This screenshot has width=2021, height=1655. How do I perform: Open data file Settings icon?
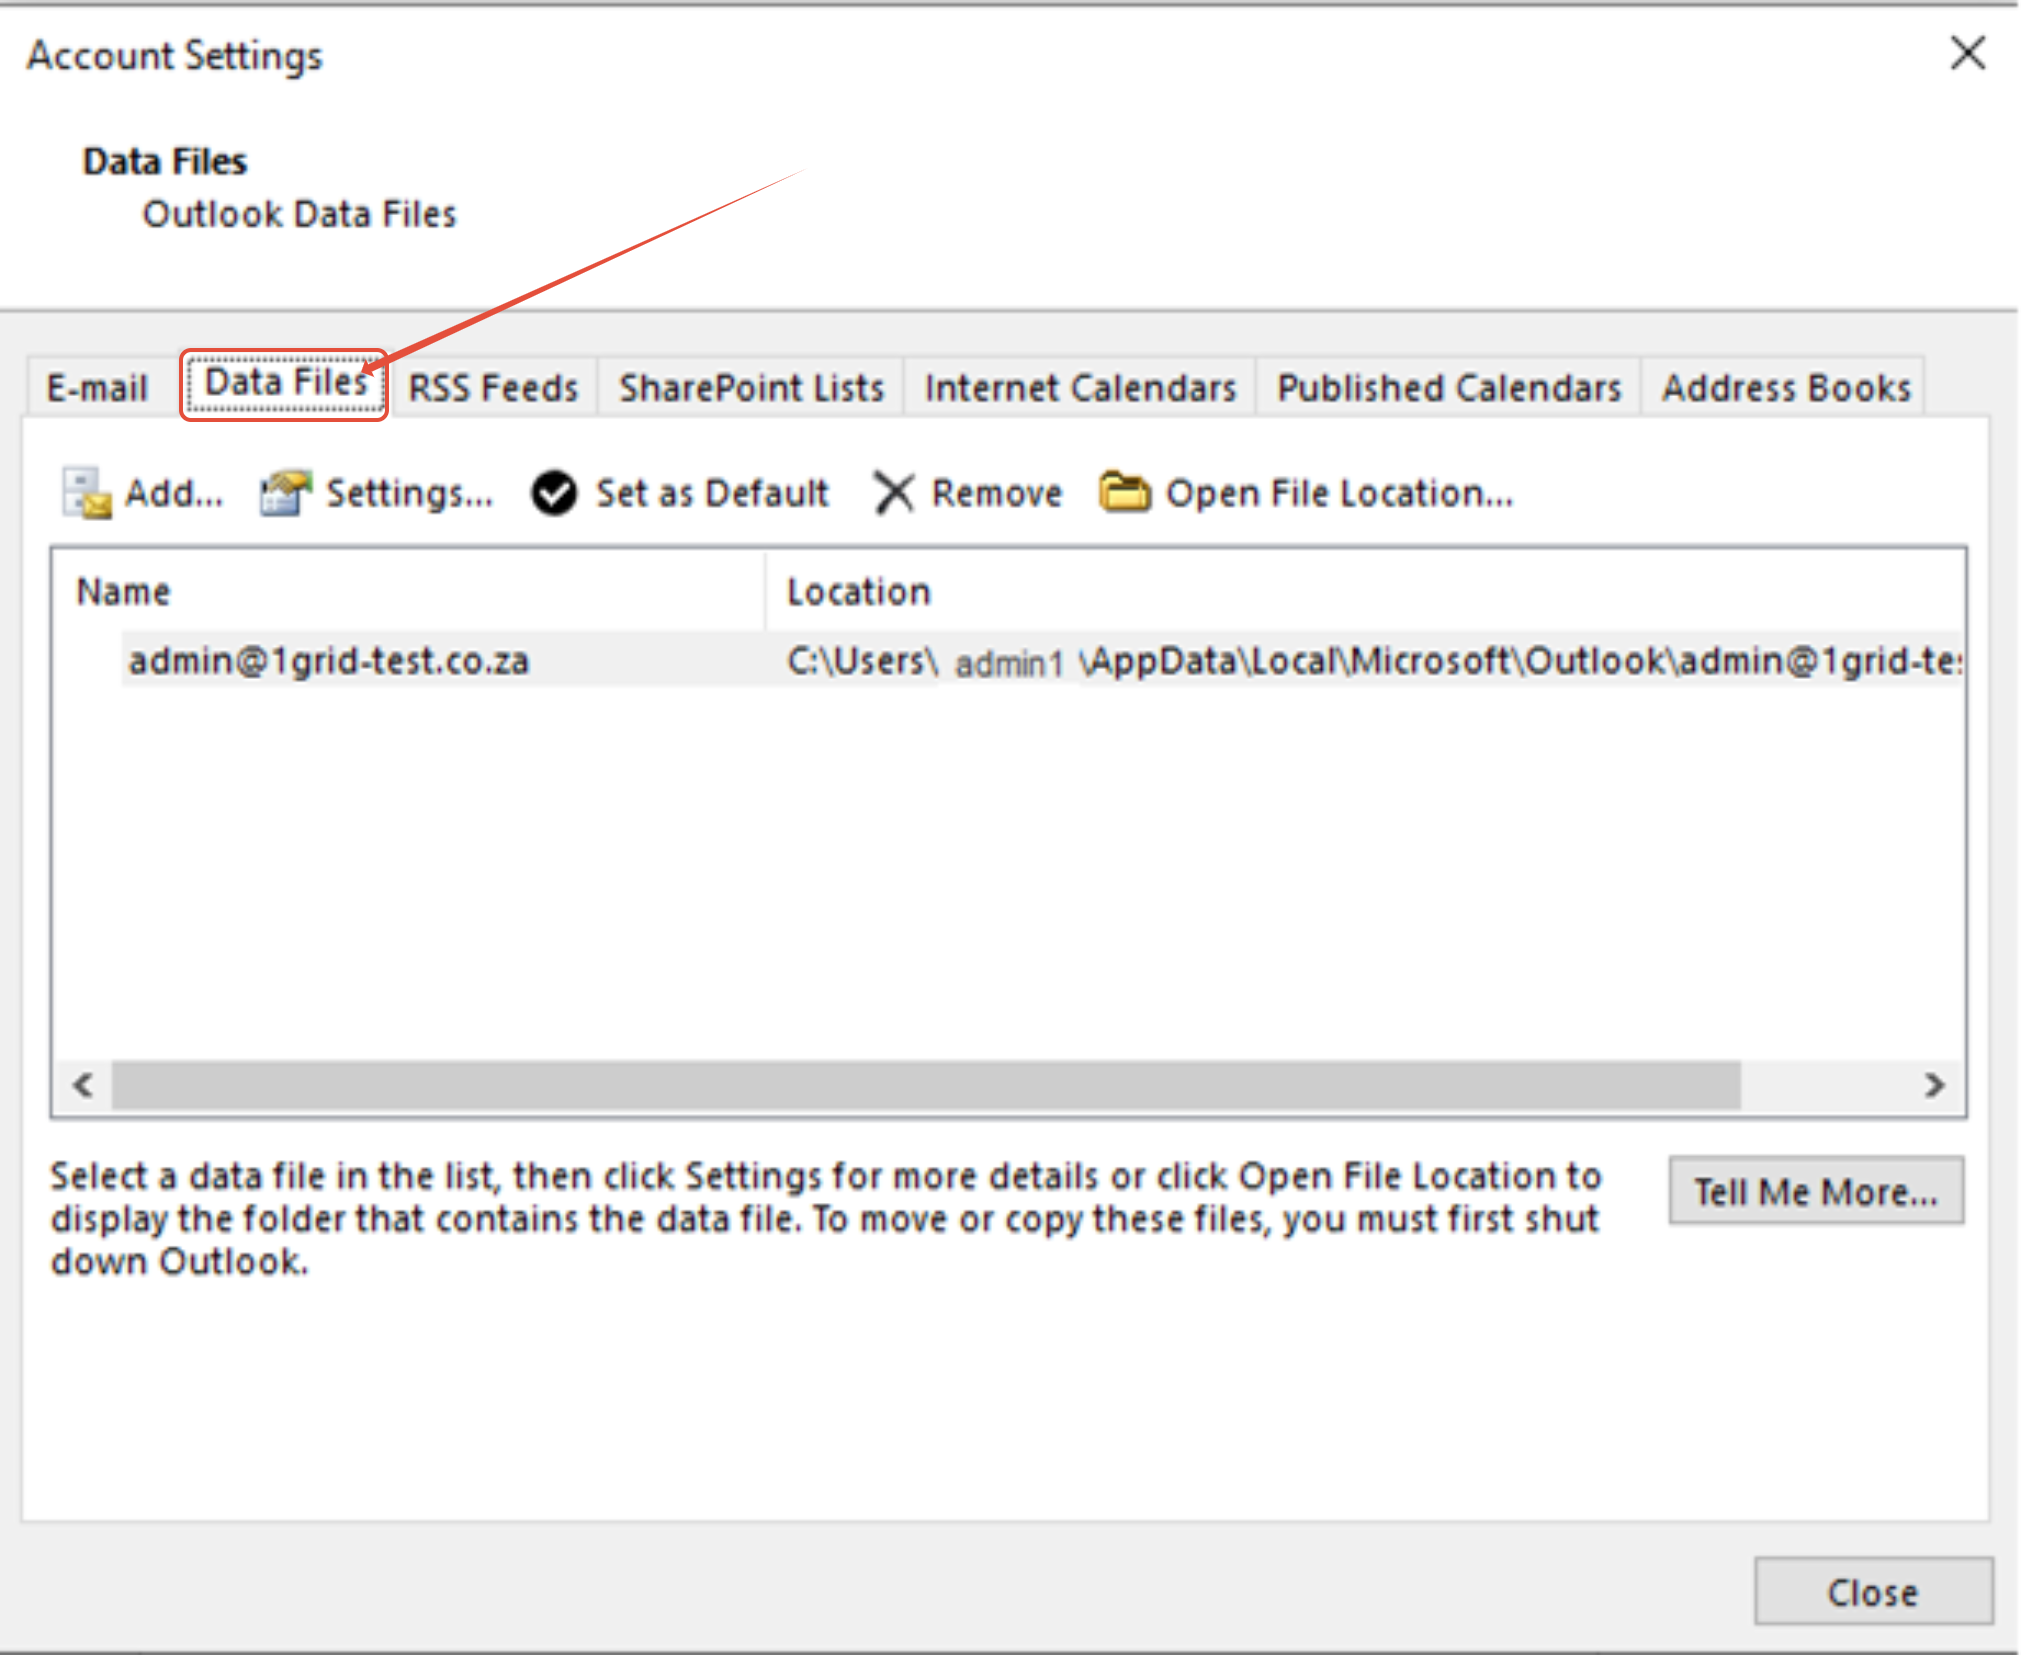285,493
